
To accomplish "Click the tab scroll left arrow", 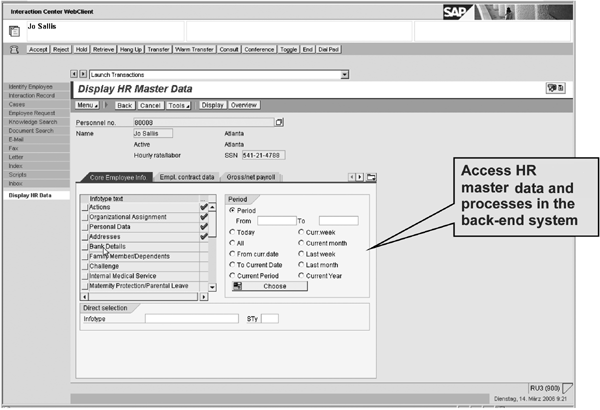I will point(352,177).
